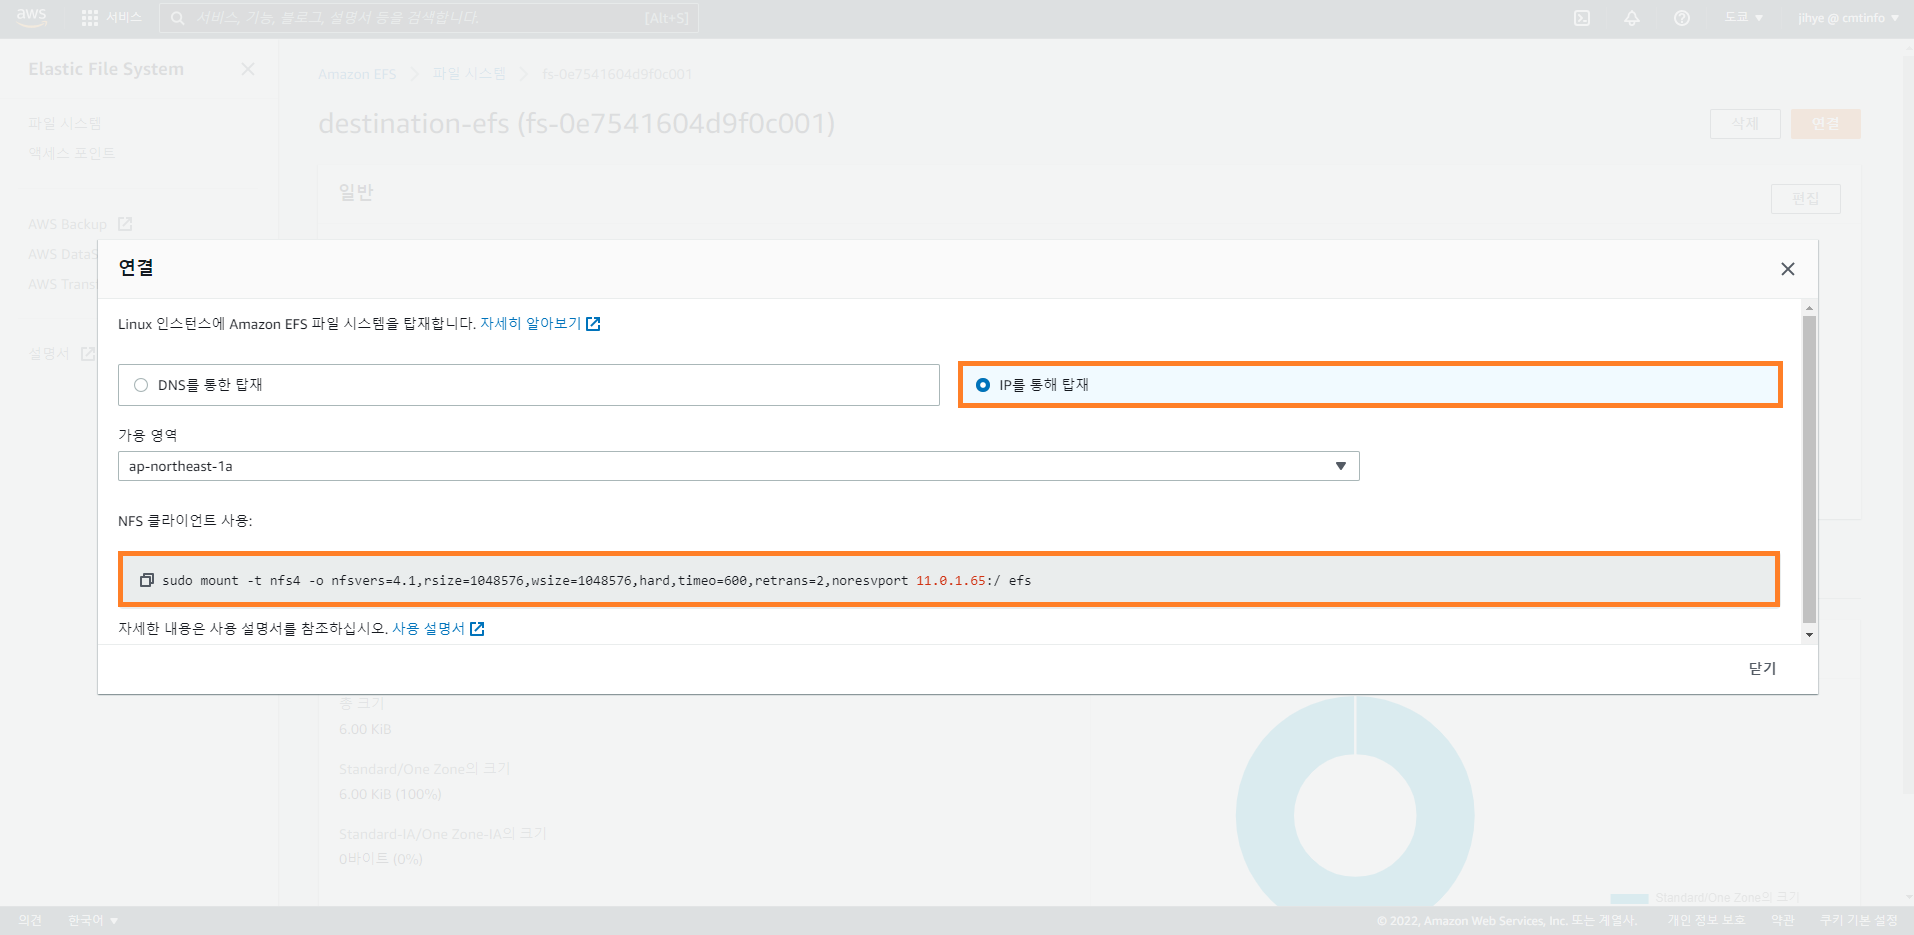Click the orange 연결 button
Screen dimensions: 1914x935
[1826, 124]
